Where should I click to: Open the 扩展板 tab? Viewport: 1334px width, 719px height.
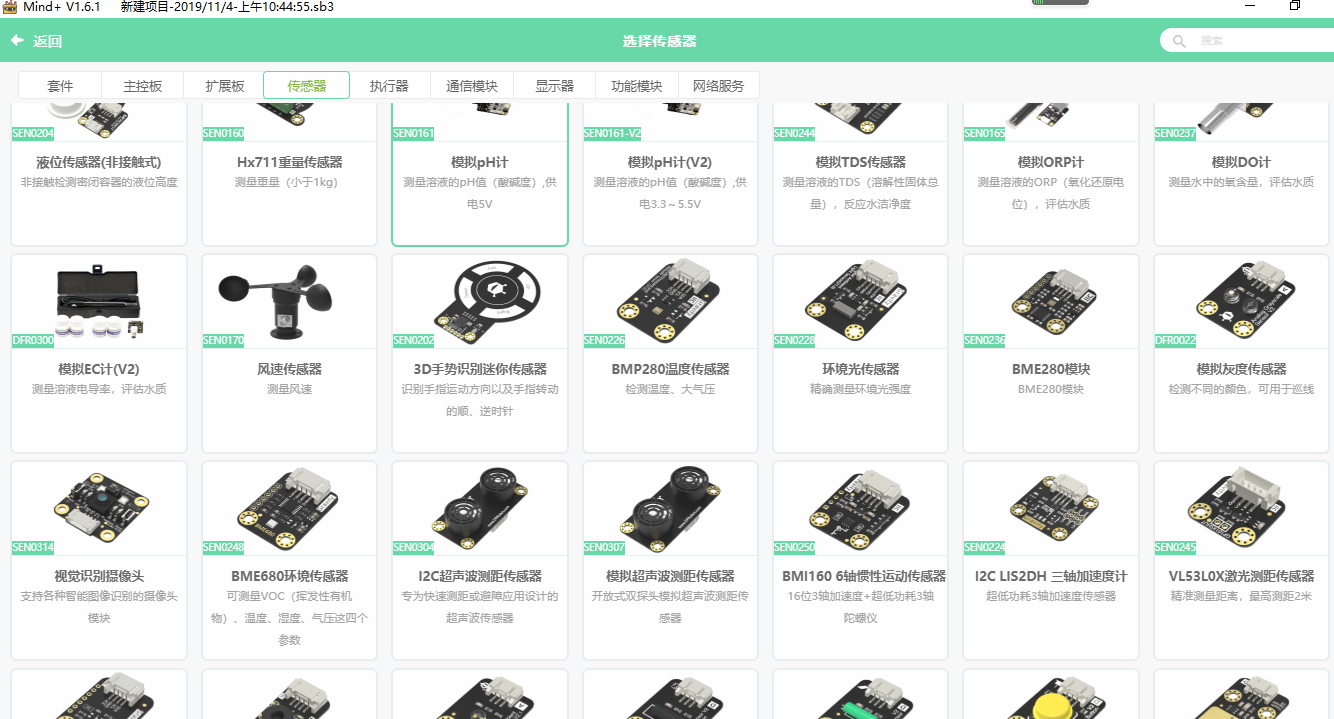coord(225,86)
